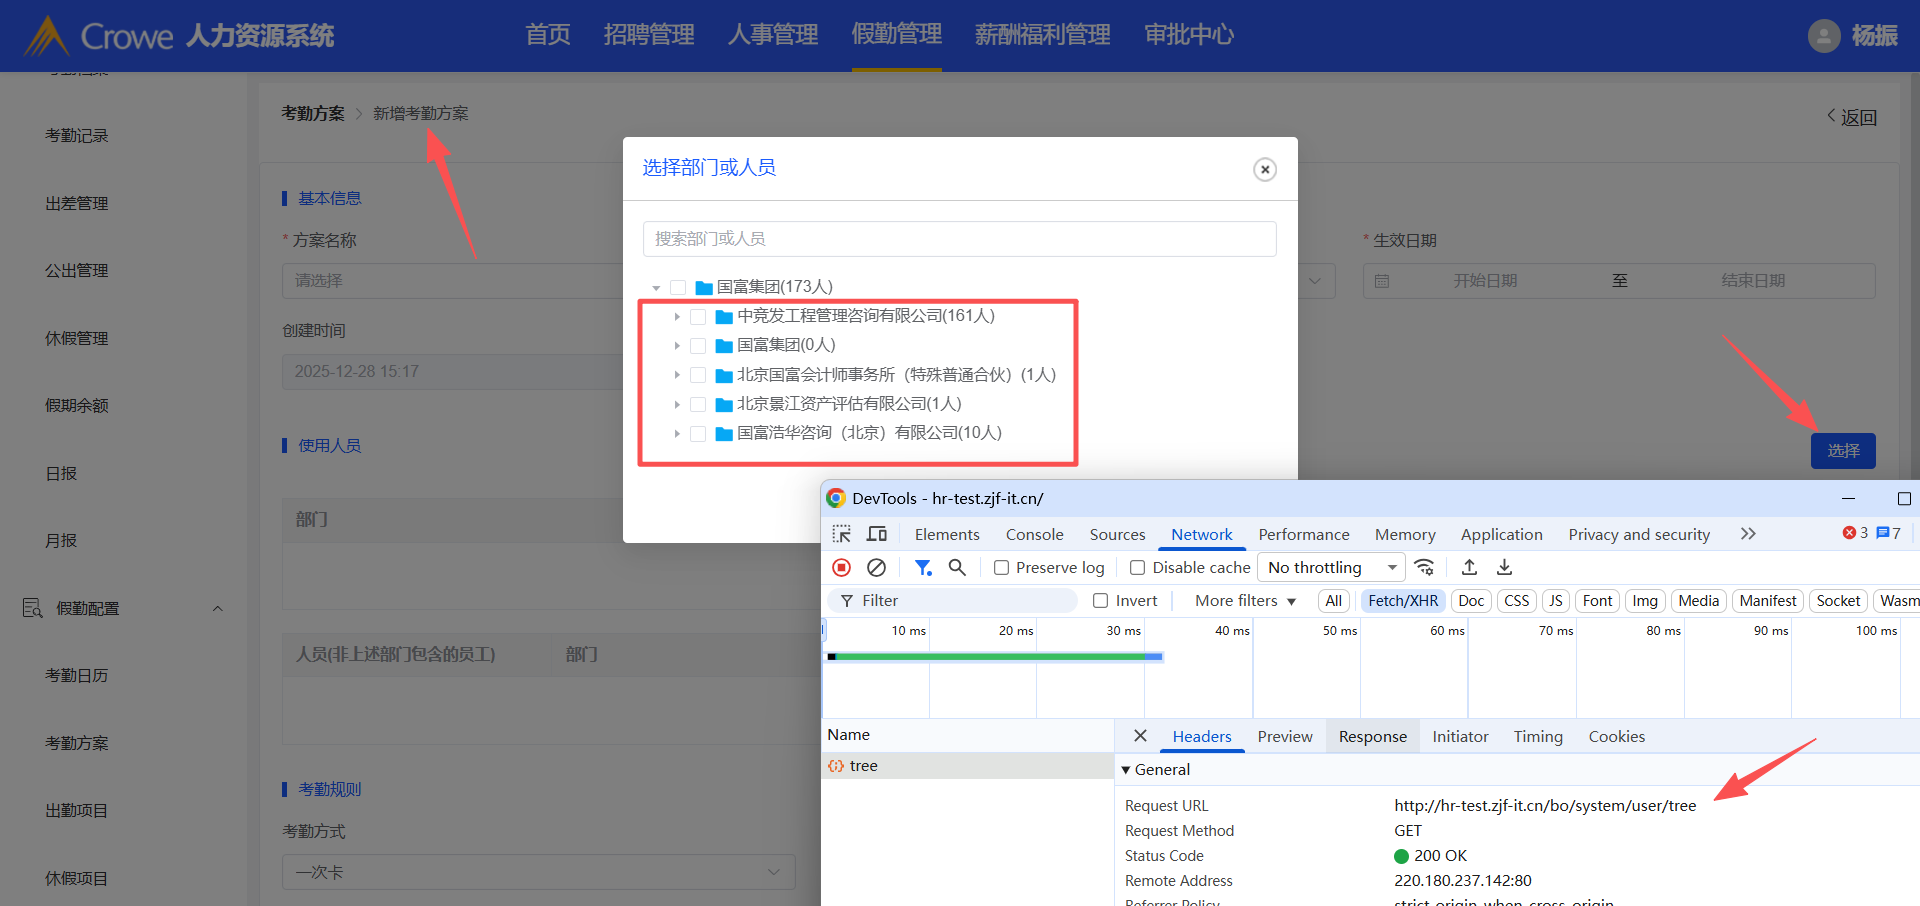Click the clear network log icon
The height and width of the screenshot is (906, 1920).
coord(876,568)
